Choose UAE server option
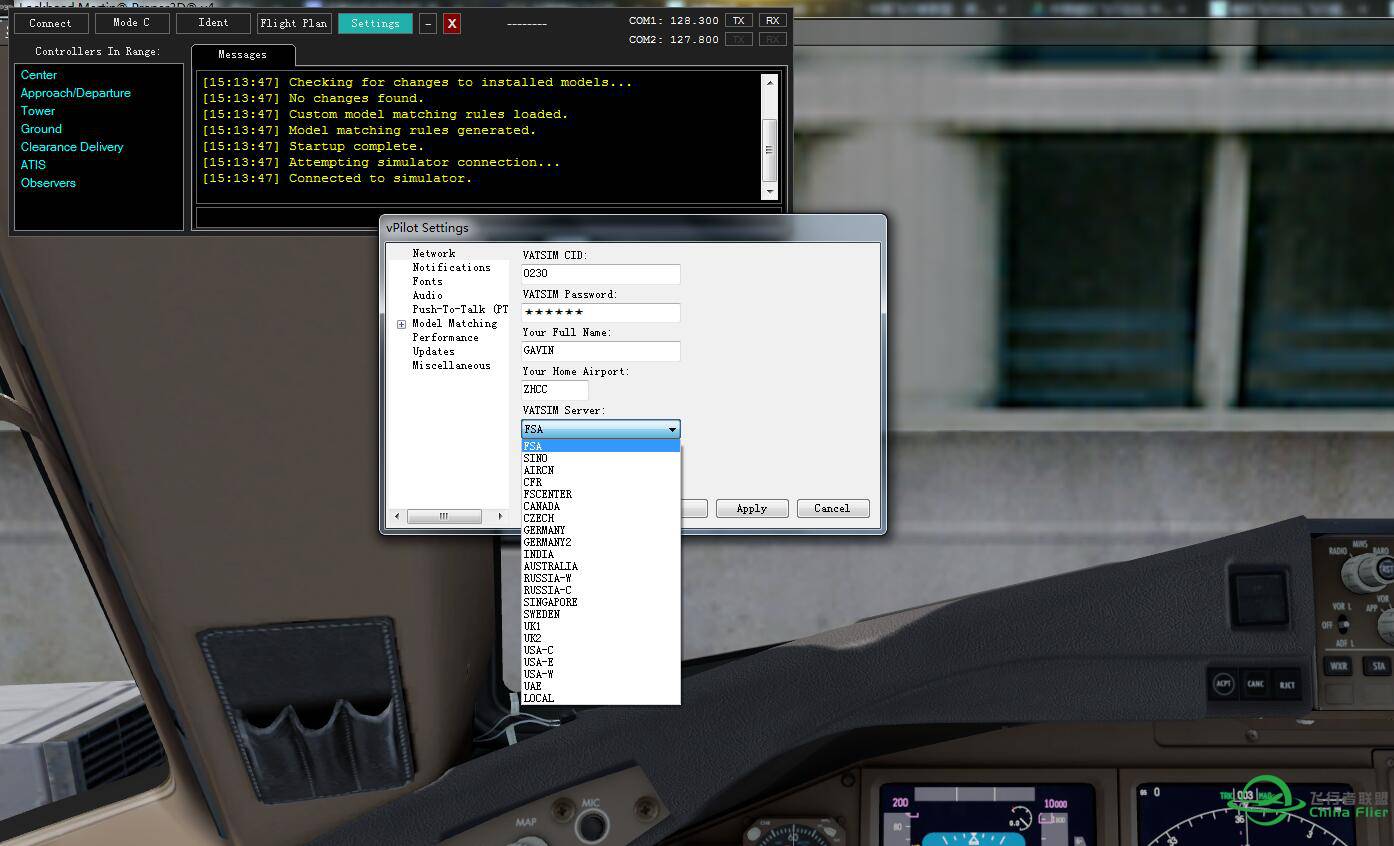1394x846 pixels. pos(600,686)
